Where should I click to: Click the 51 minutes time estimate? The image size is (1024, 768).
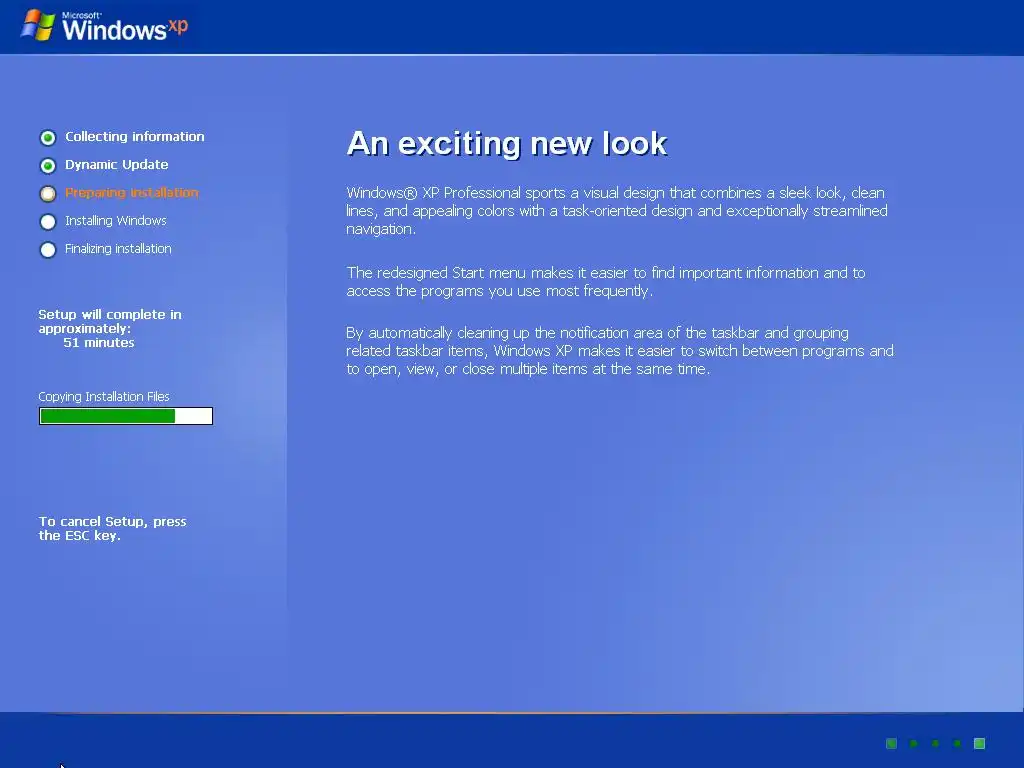(x=99, y=342)
